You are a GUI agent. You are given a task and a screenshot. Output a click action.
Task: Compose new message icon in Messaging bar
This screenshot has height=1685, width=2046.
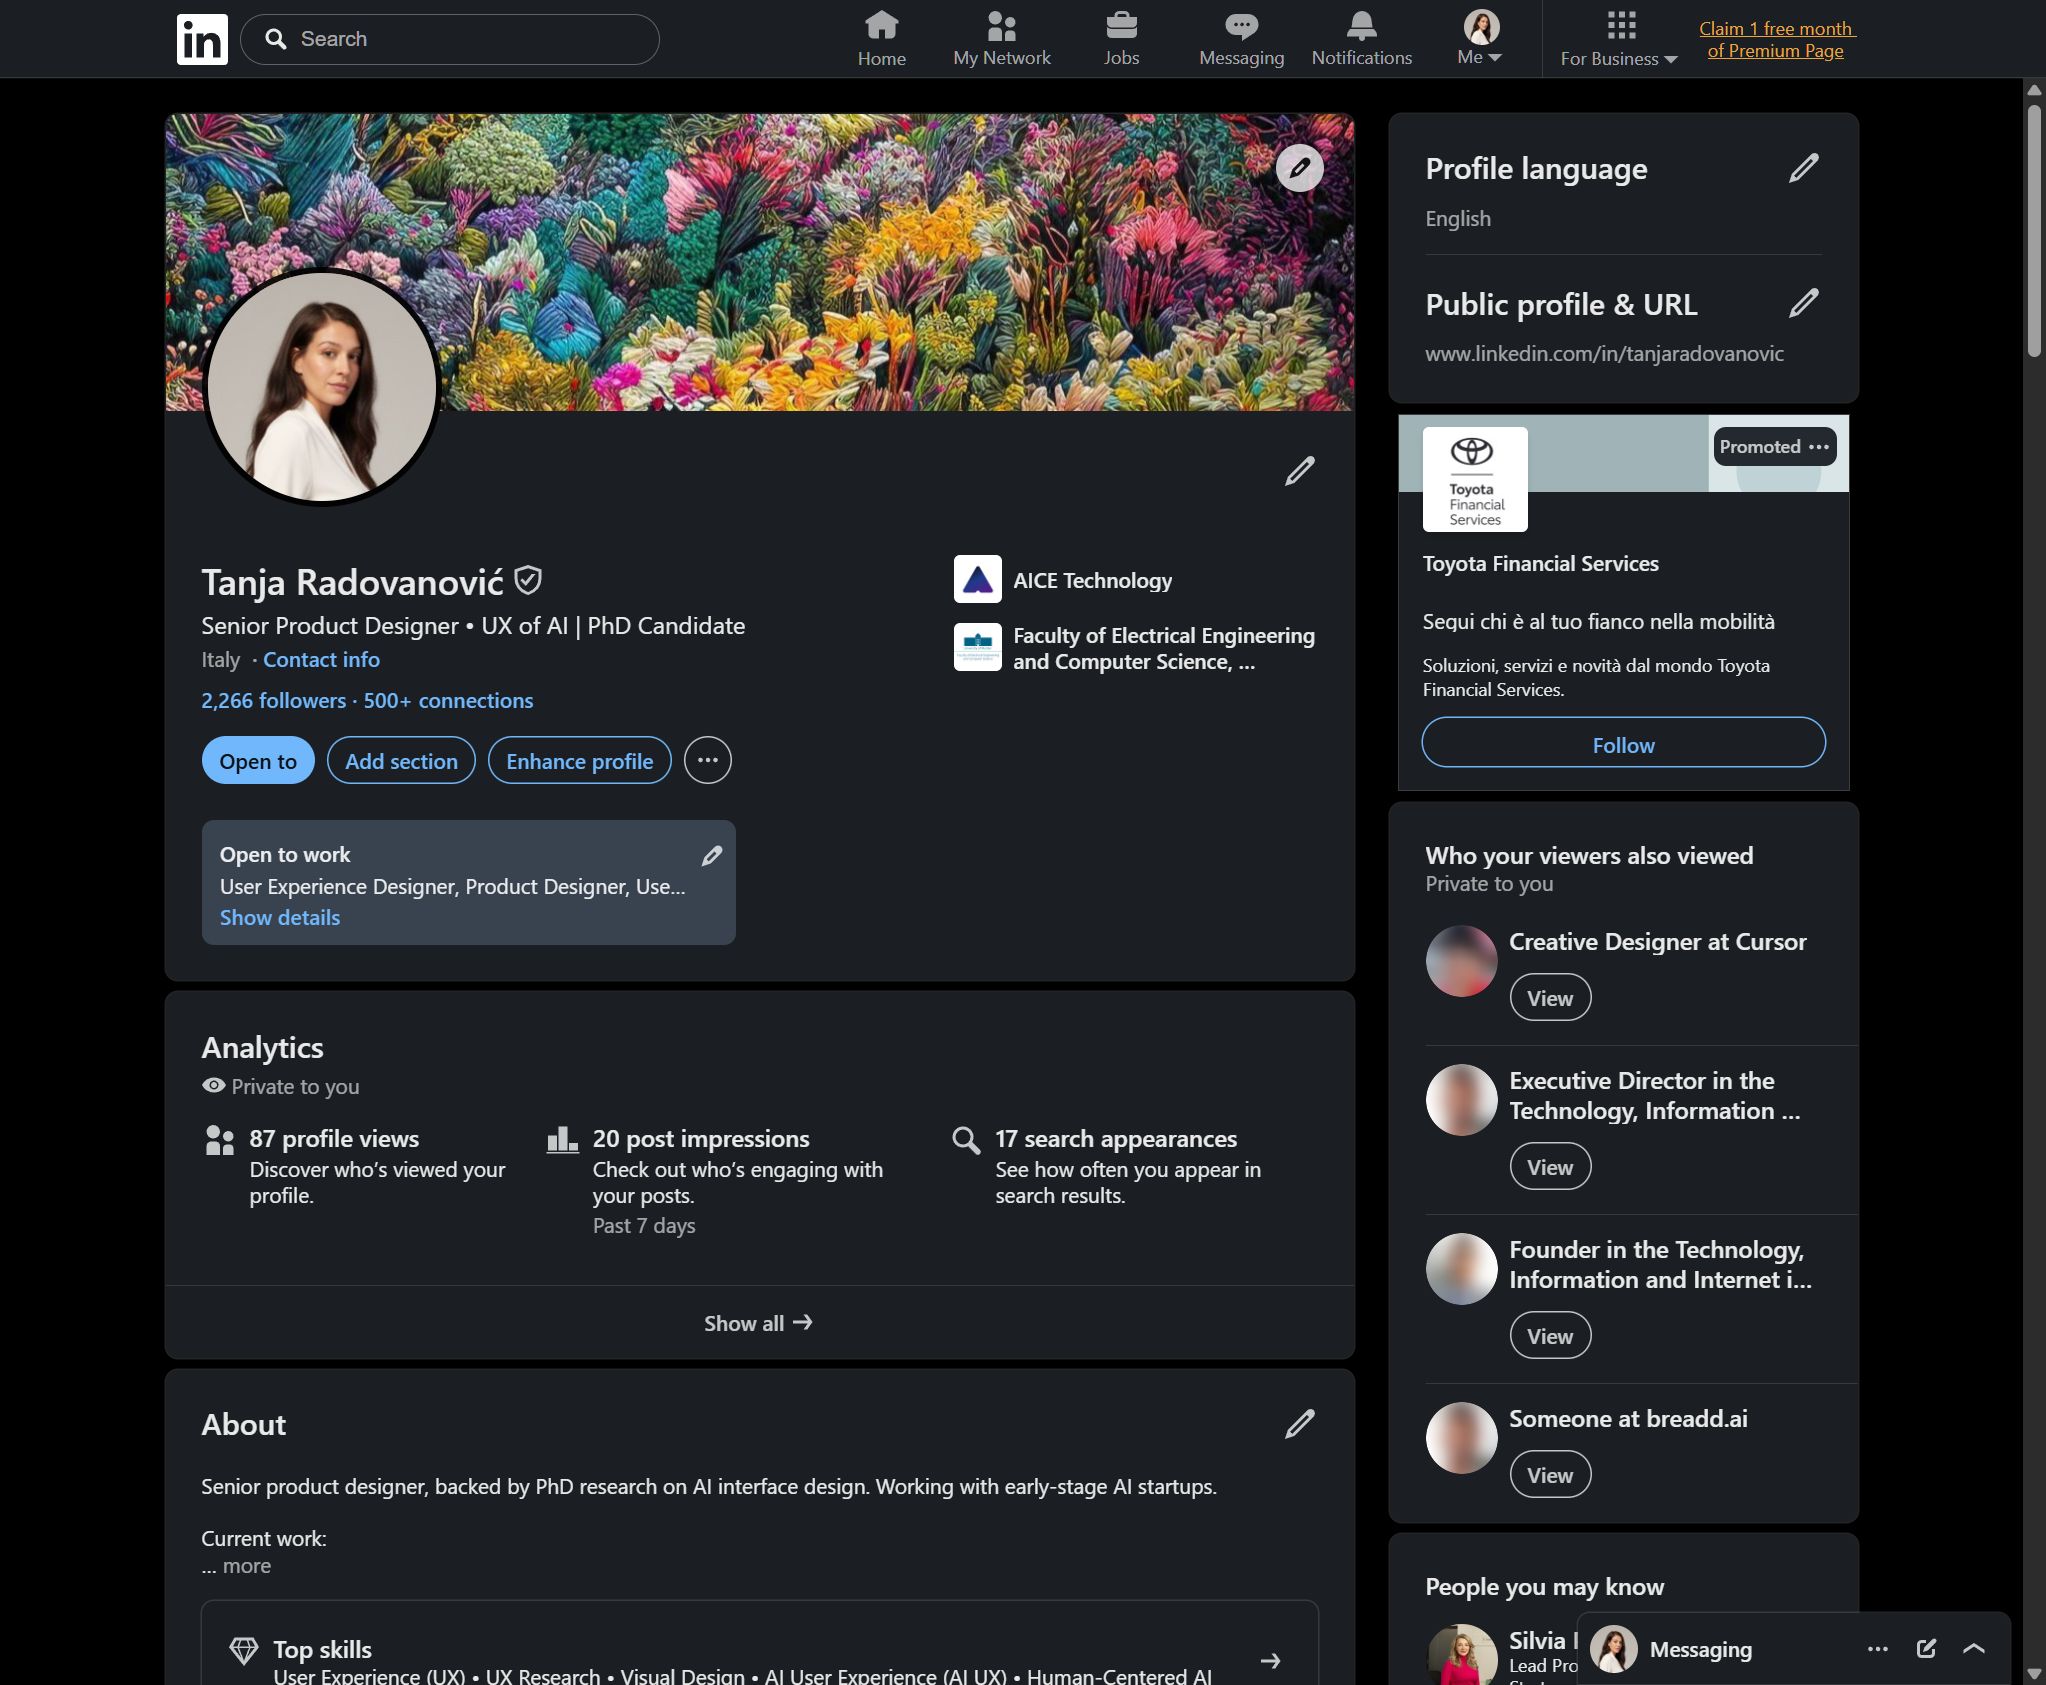1926,1649
